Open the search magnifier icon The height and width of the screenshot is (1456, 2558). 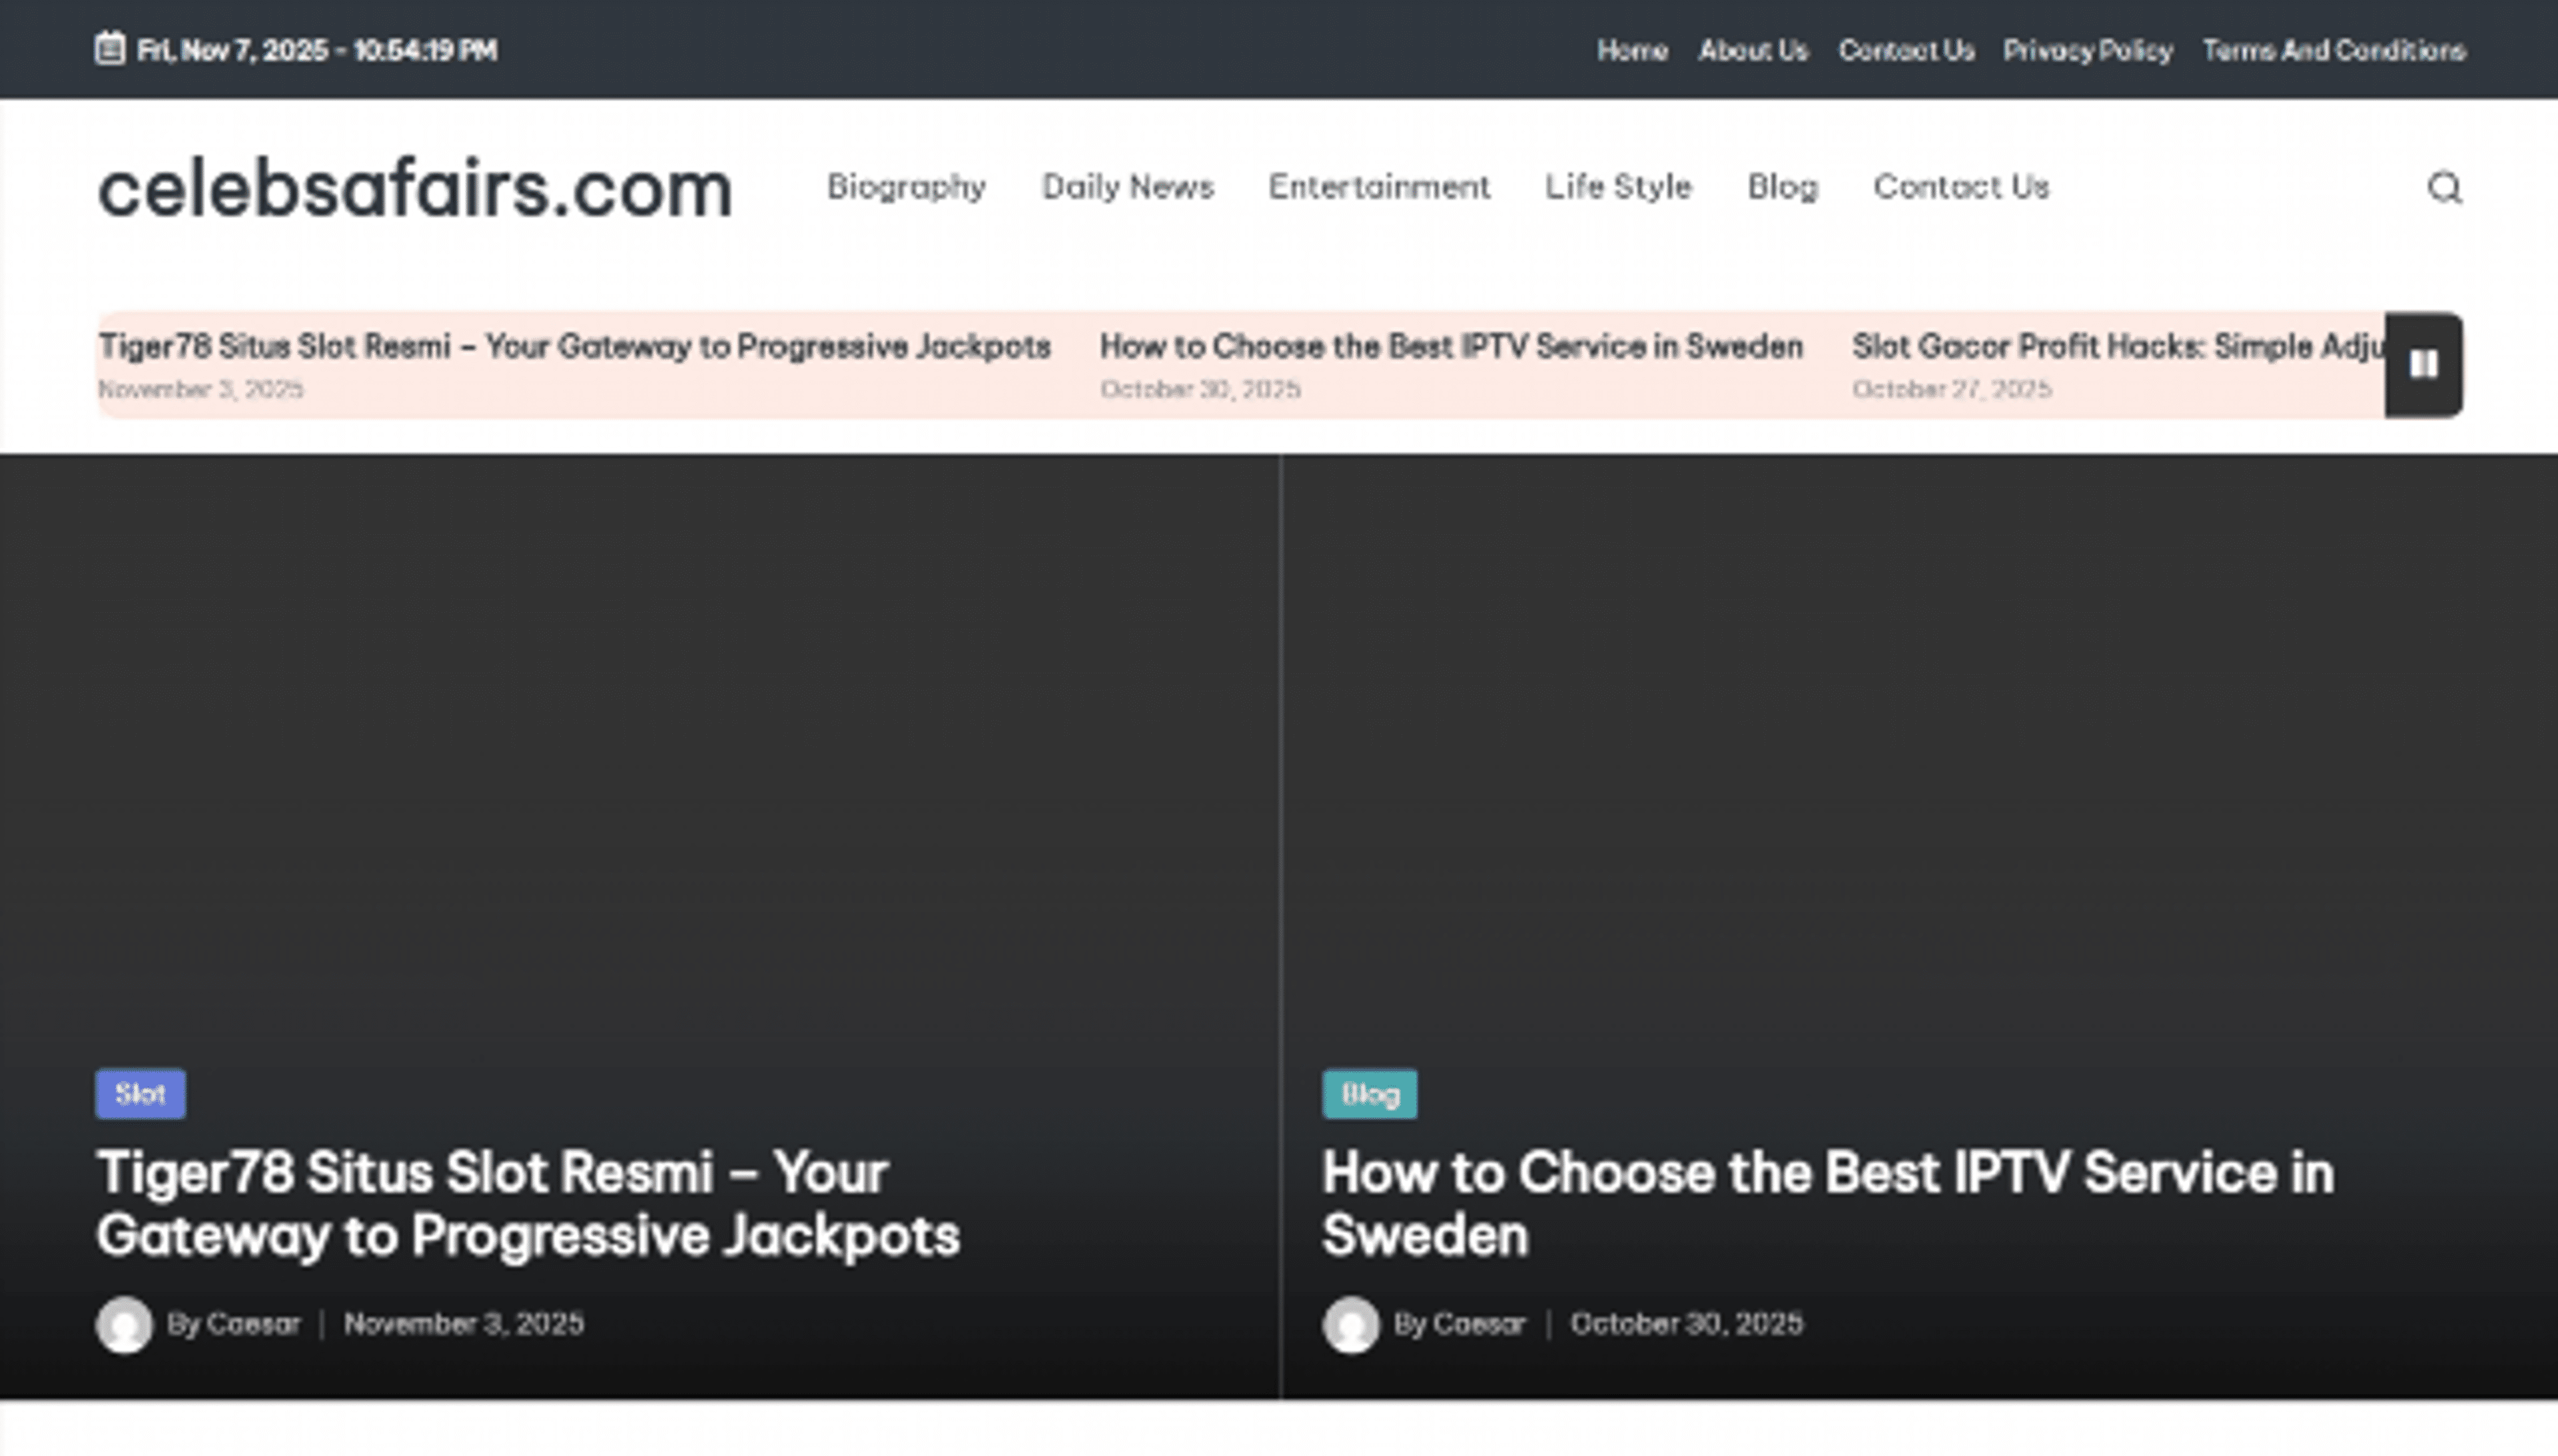point(2444,187)
